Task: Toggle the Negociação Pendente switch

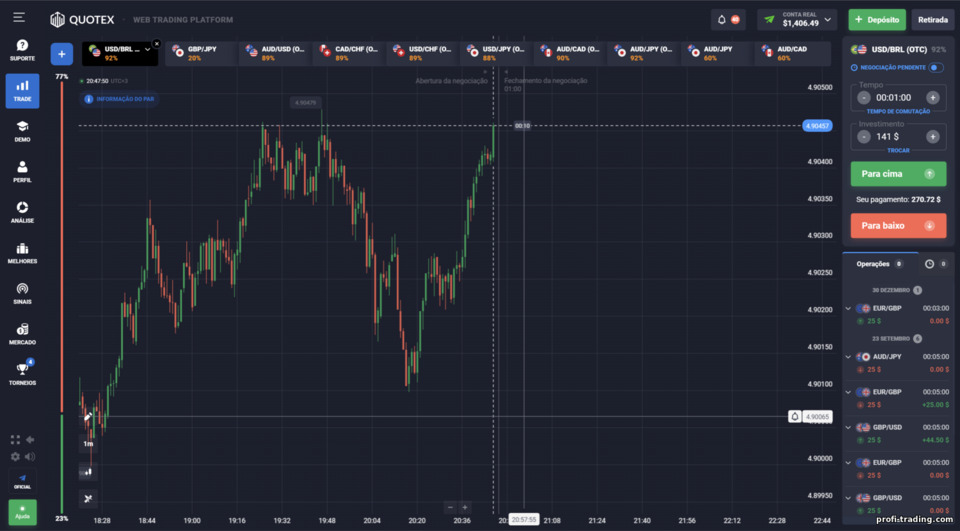Action: point(936,67)
